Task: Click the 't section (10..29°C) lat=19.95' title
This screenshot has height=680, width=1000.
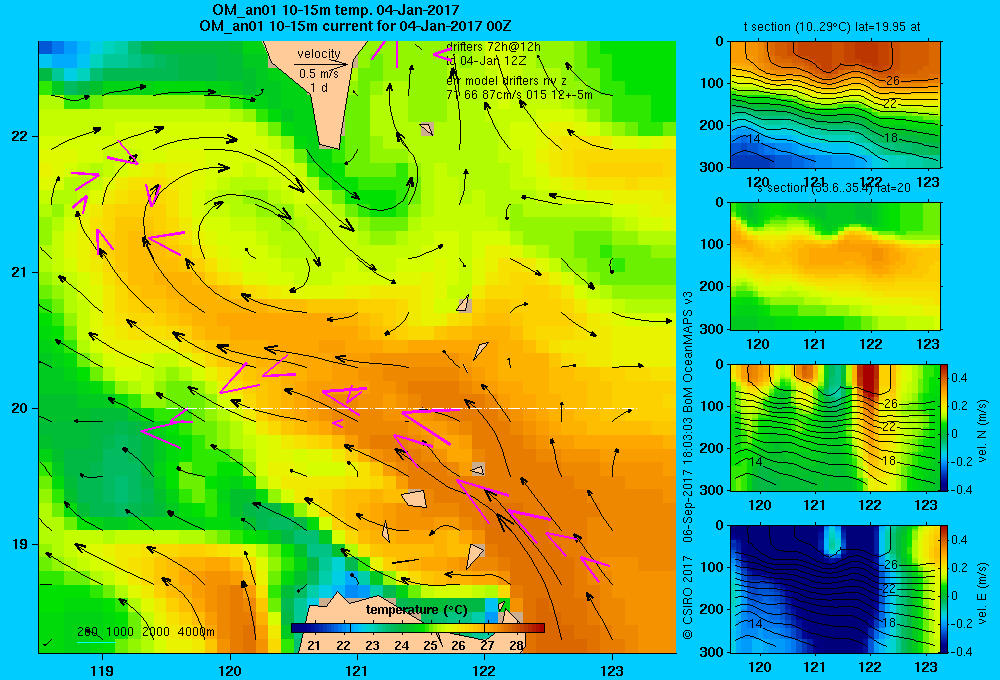Action: pyautogui.click(x=831, y=27)
